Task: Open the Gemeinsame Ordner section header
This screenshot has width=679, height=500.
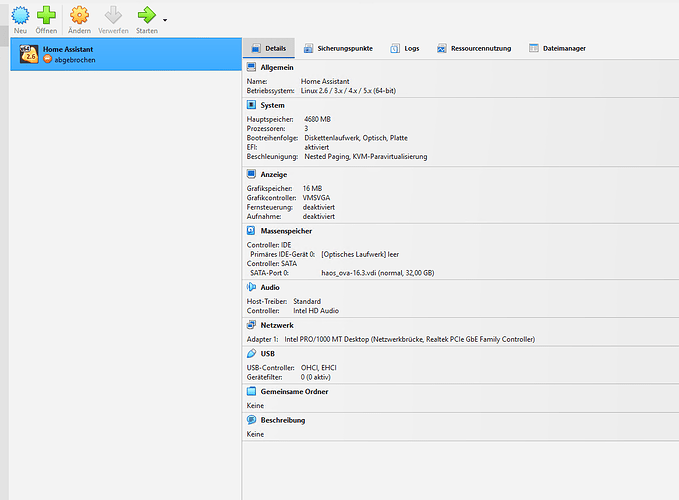Action: pyautogui.click(x=294, y=391)
